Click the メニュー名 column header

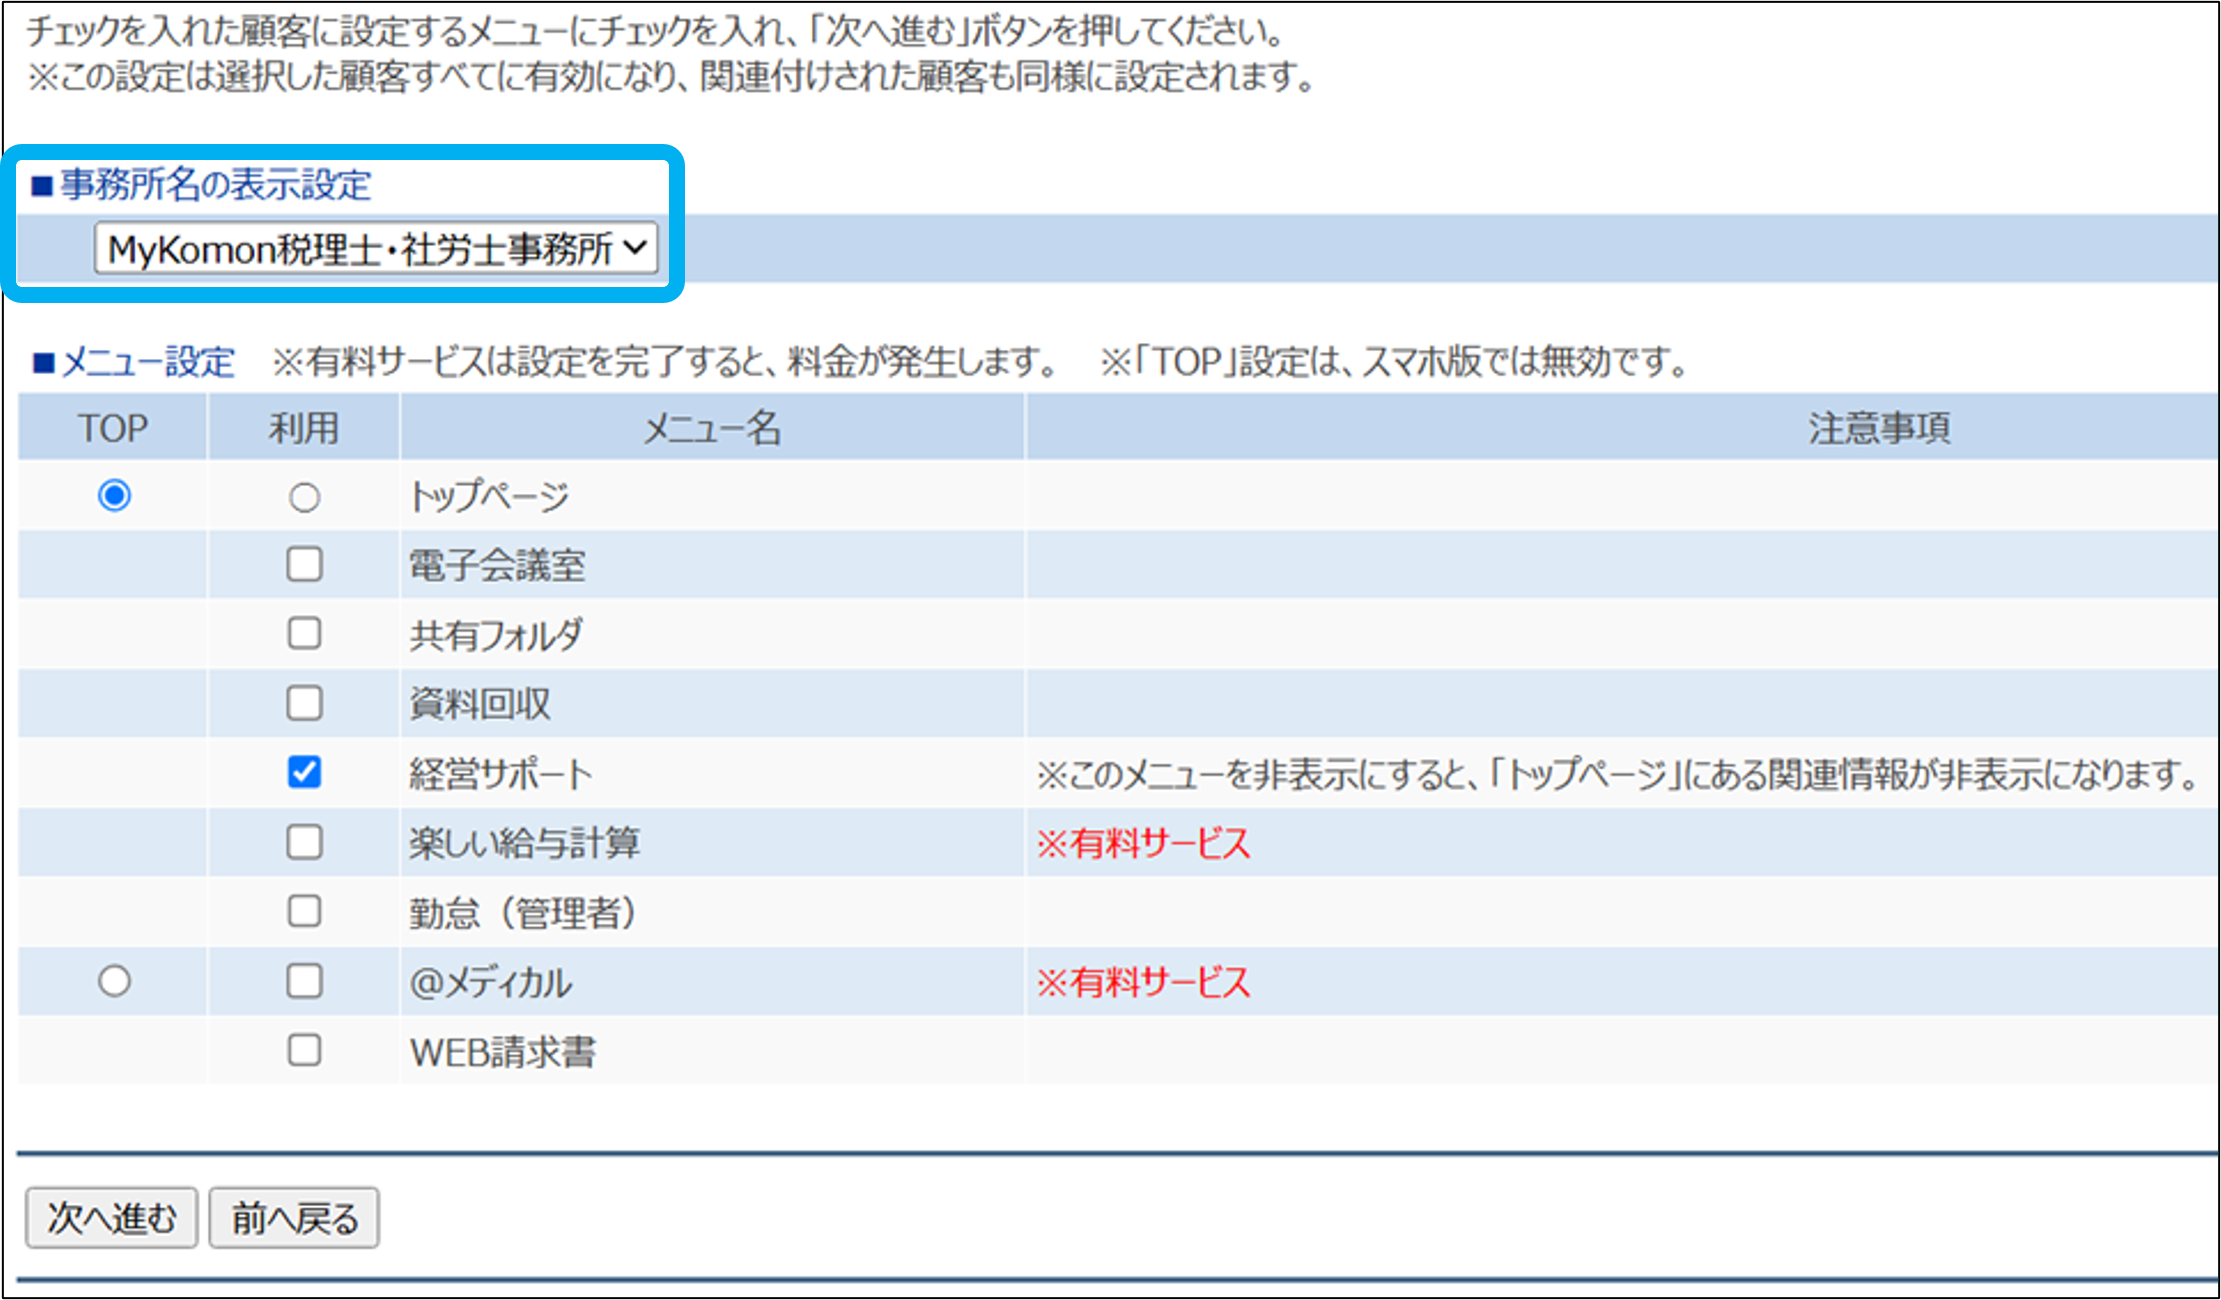[x=711, y=428]
